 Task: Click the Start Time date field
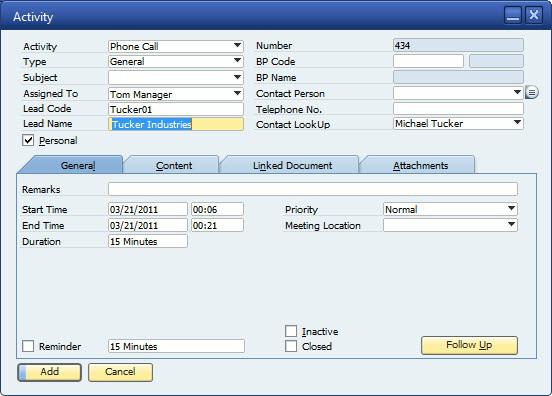148,209
